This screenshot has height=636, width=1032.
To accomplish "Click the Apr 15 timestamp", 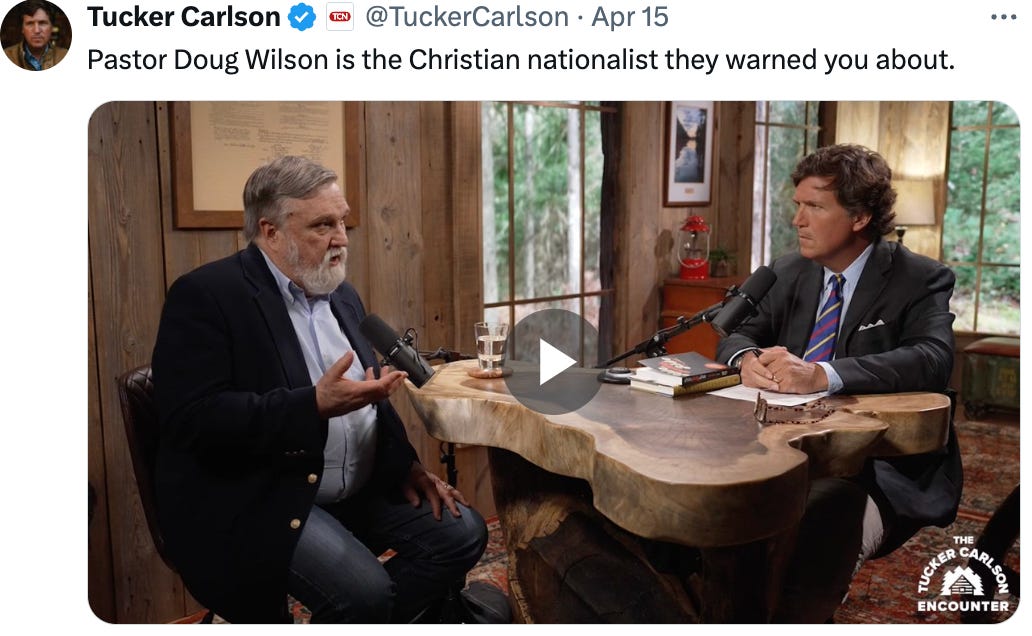I will click(x=630, y=17).
